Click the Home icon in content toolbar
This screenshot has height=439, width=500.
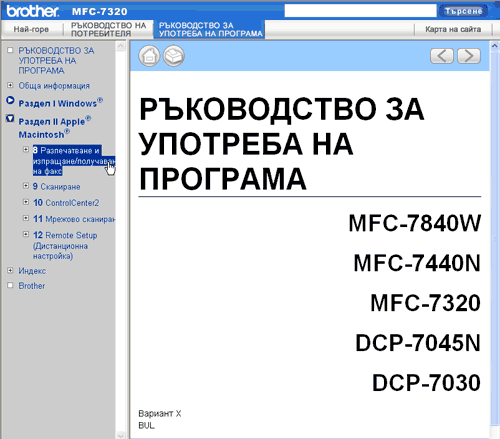(149, 56)
